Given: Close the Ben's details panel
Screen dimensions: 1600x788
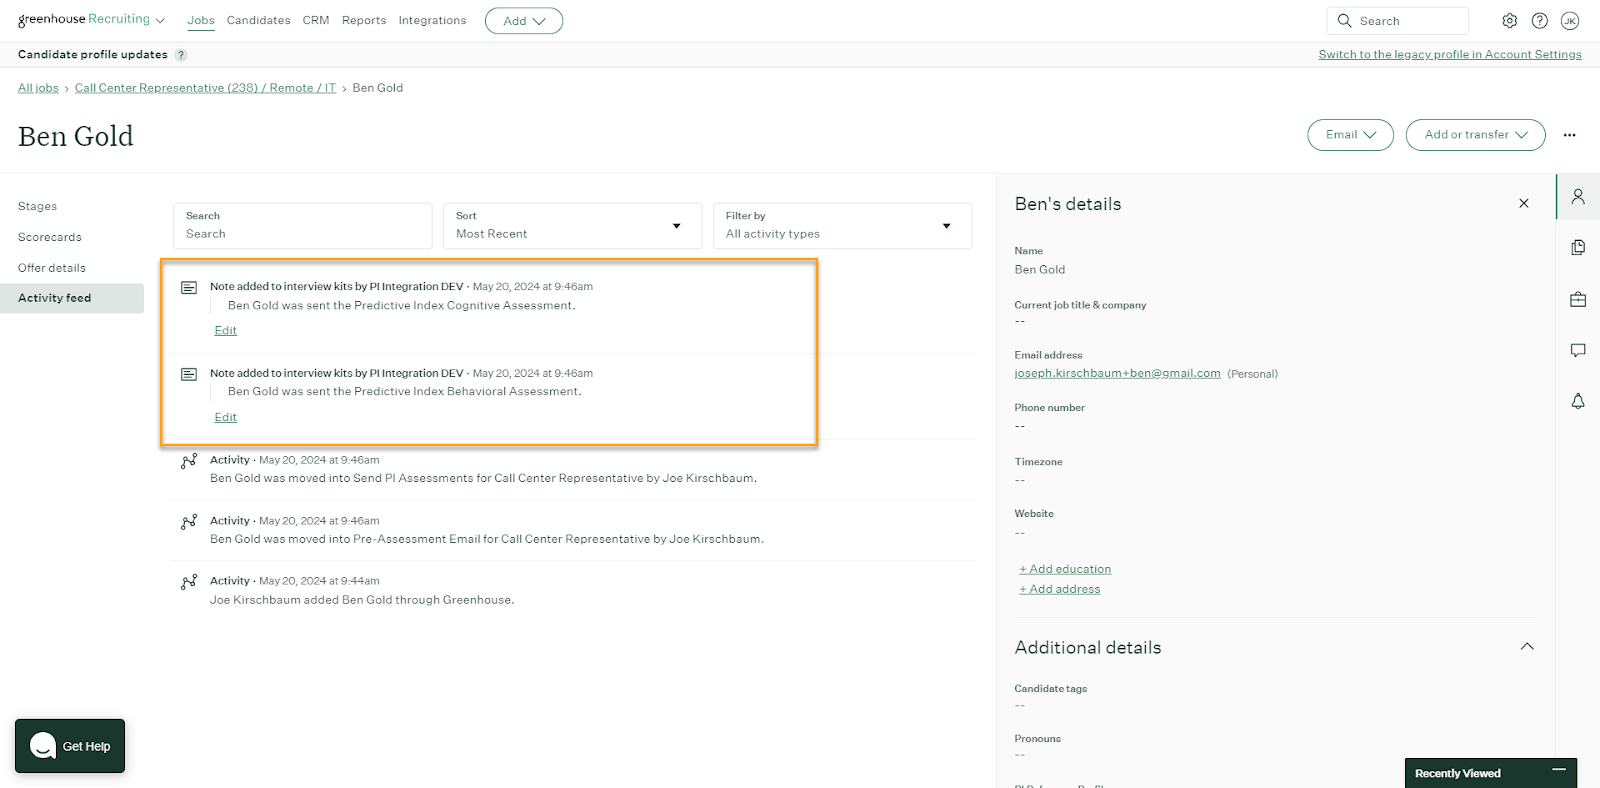Looking at the screenshot, I should click(x=1523, y=204).
